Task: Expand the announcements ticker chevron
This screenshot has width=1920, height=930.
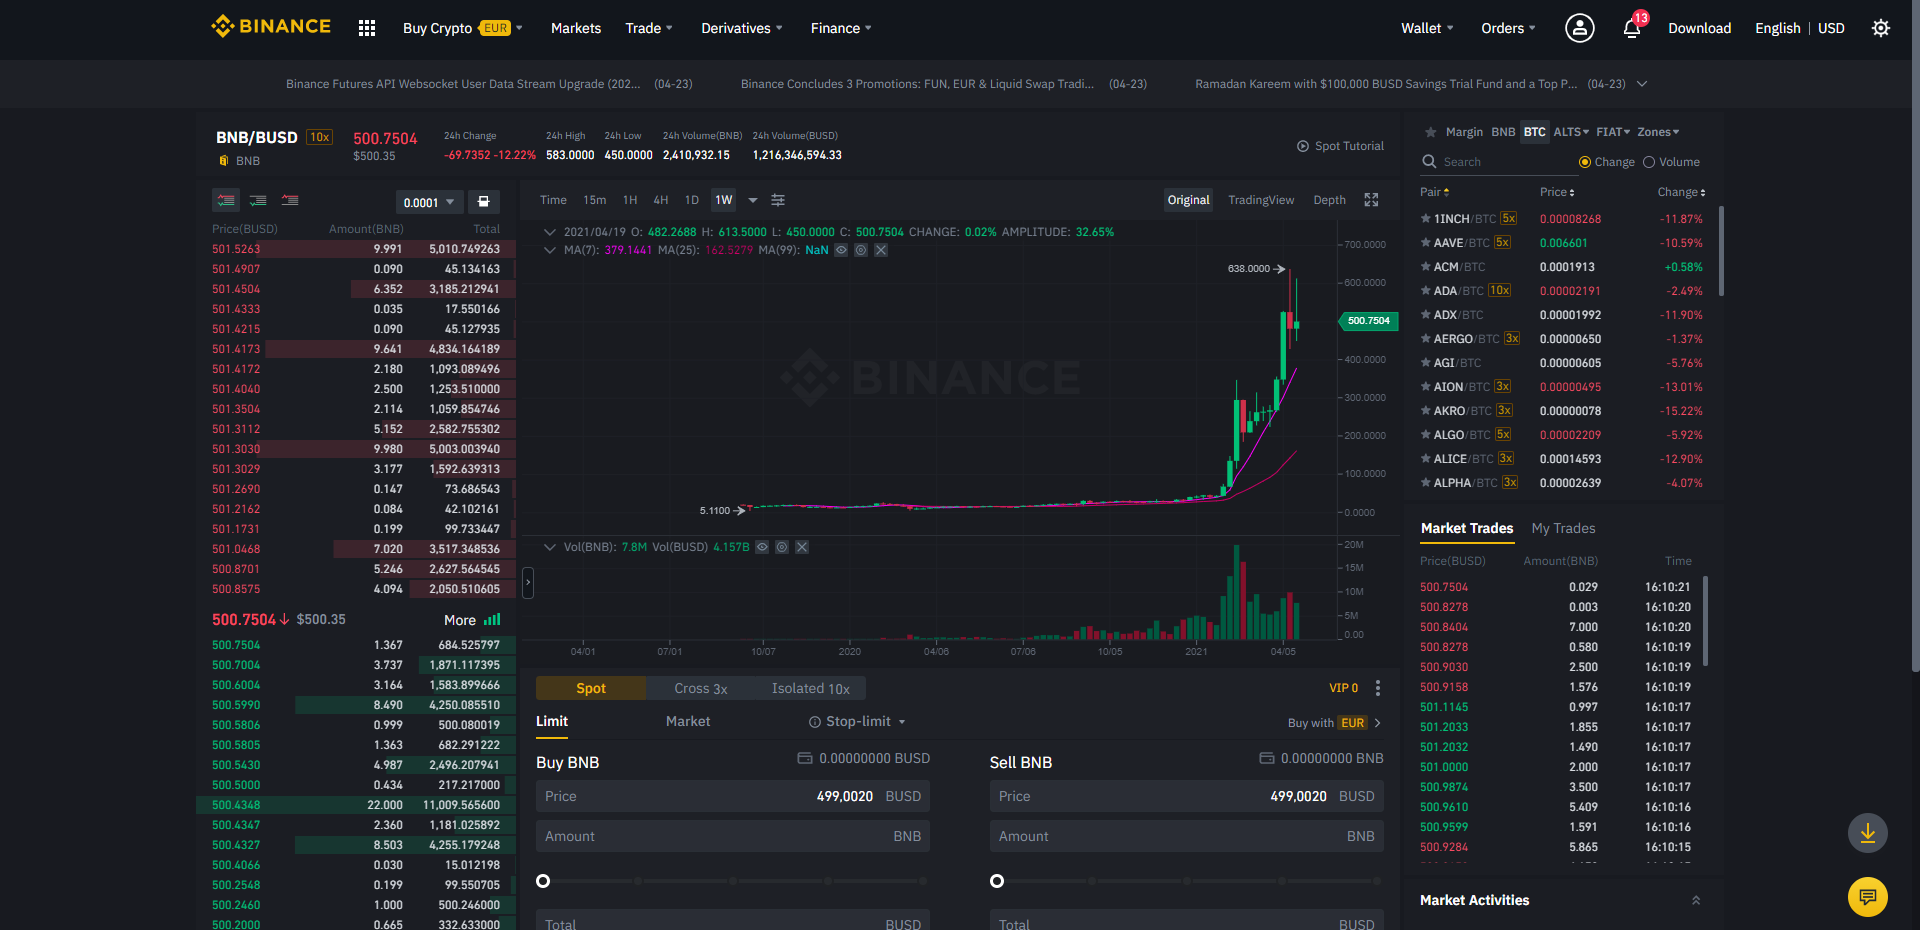Action: tap(1642, 84)
